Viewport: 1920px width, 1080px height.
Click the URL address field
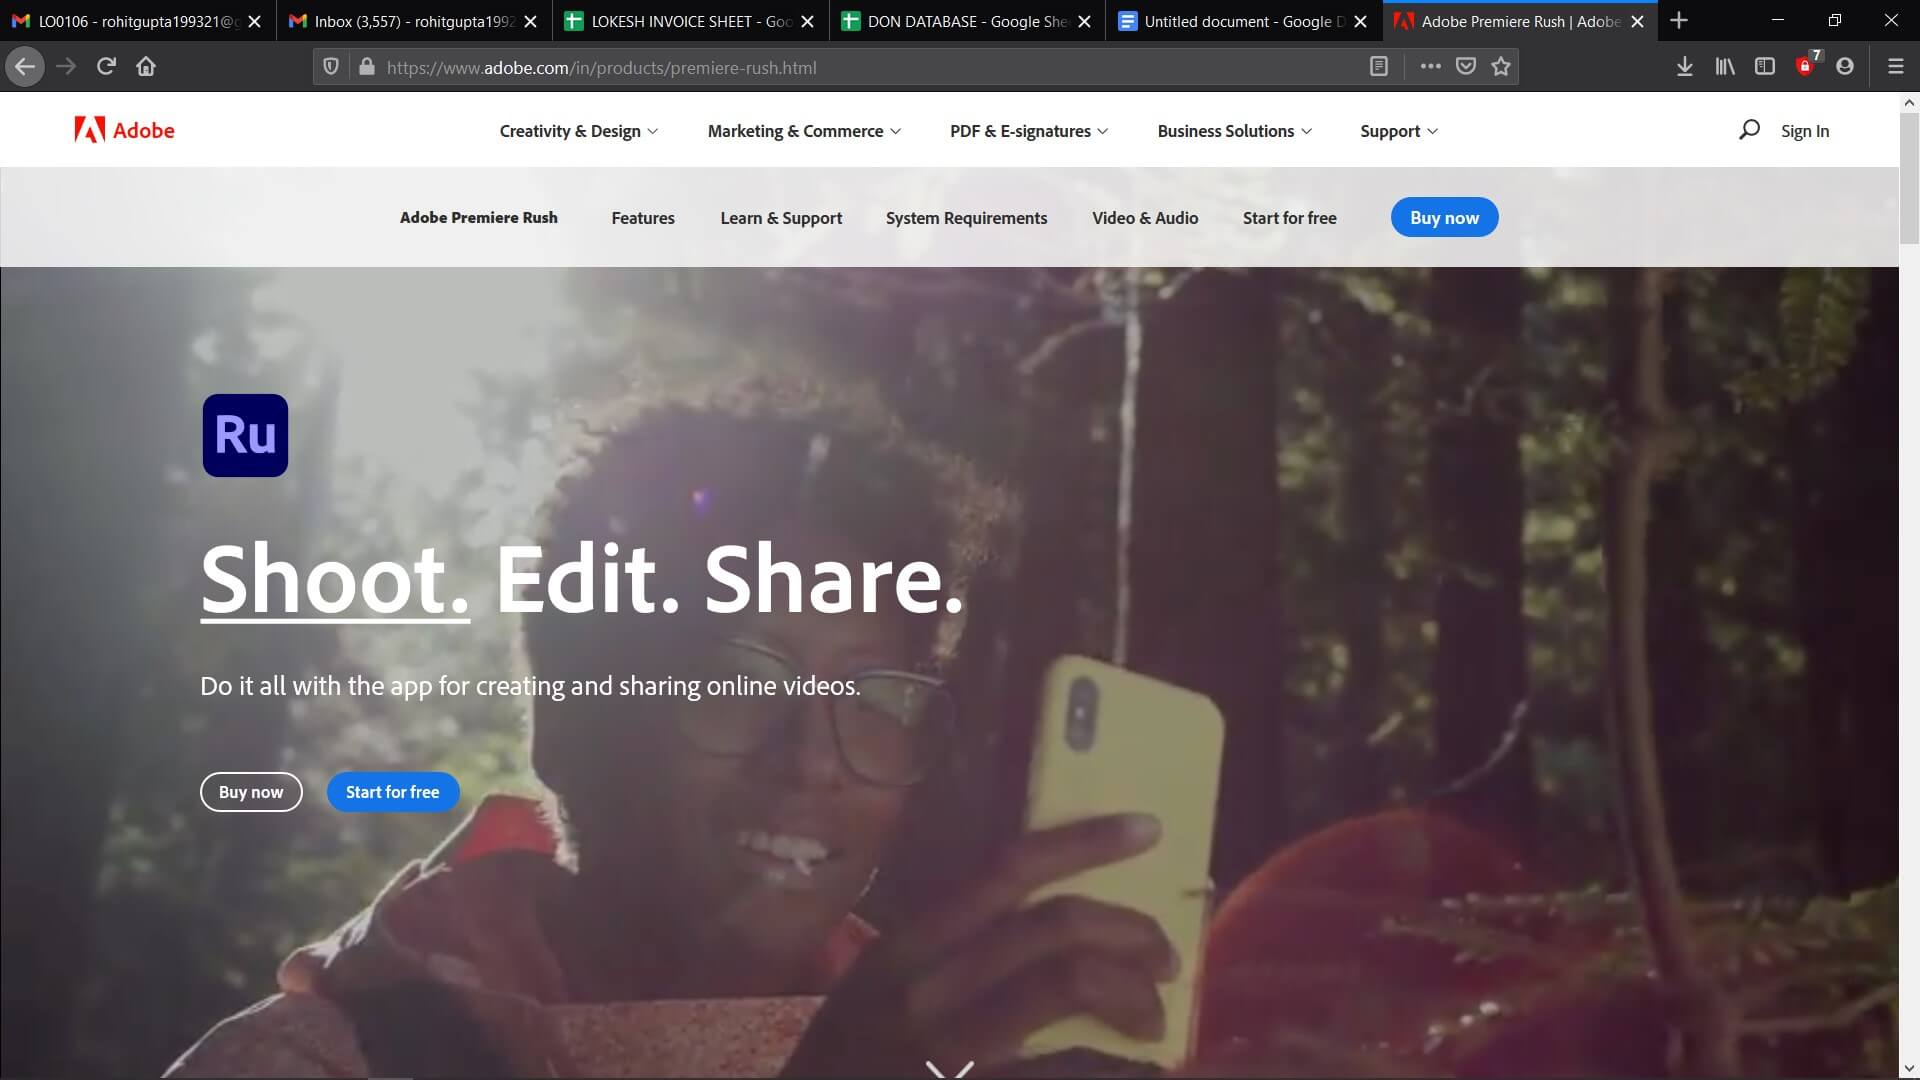click(x=850, y=67)
